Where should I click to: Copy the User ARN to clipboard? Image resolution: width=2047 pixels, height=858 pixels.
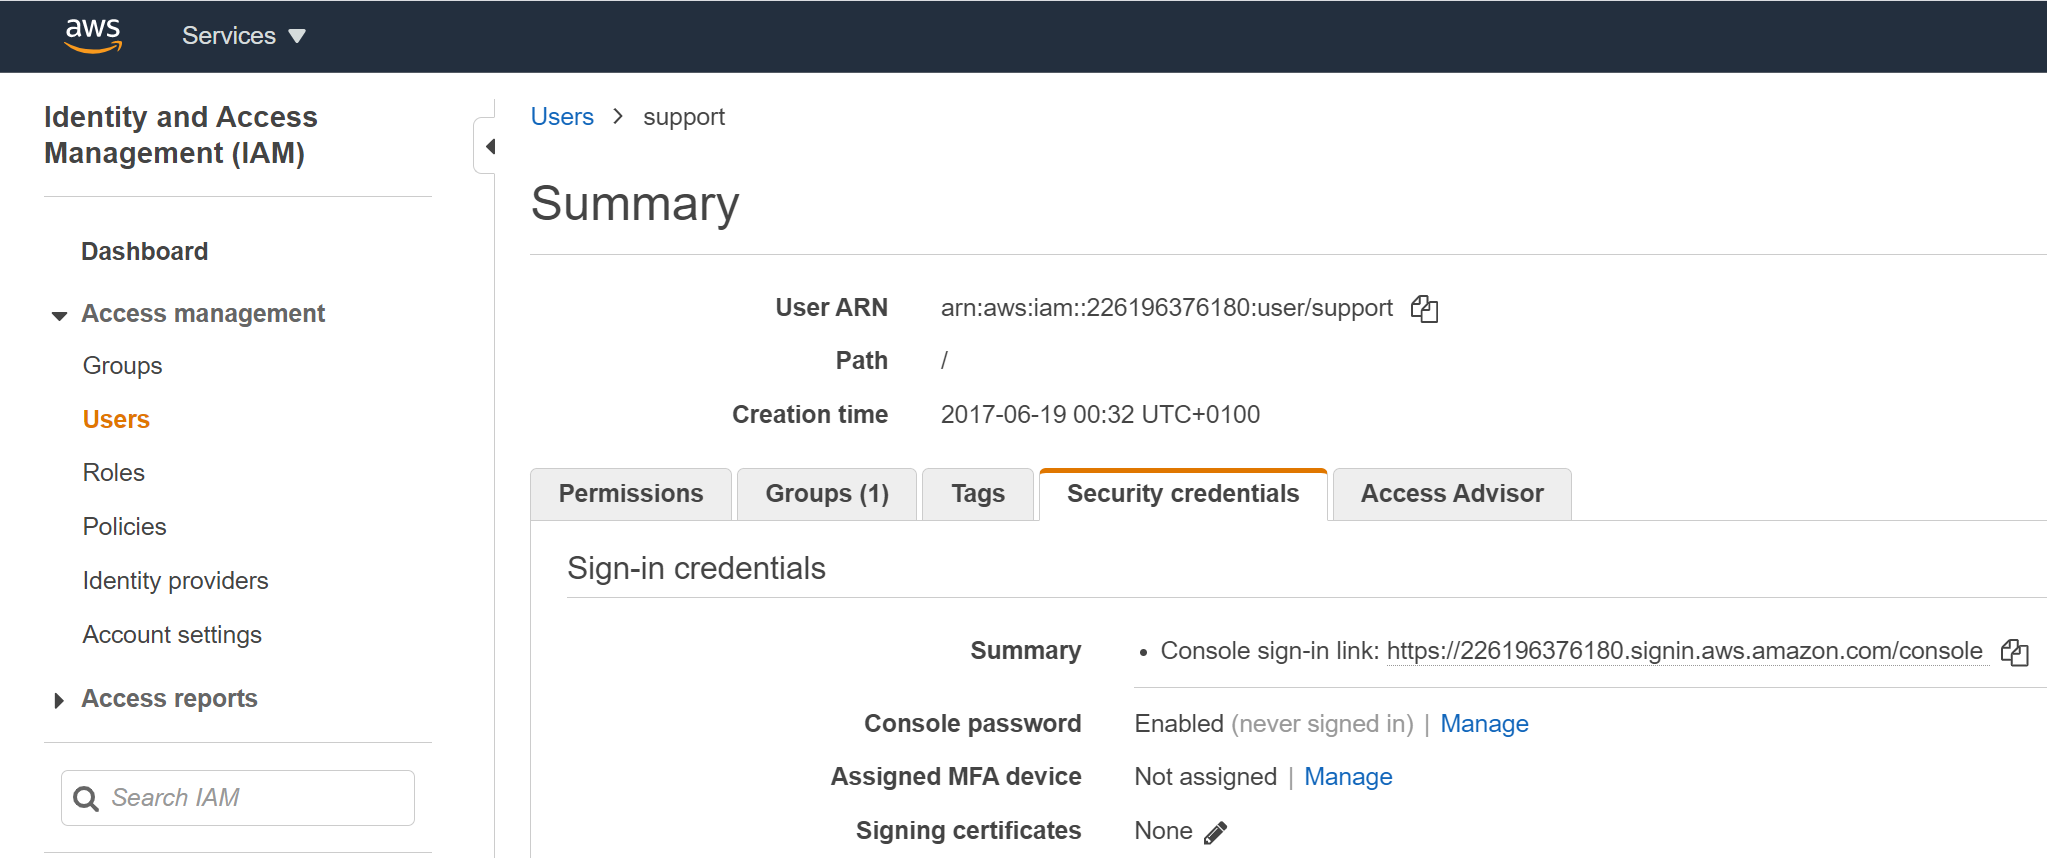click(1424, 309)
